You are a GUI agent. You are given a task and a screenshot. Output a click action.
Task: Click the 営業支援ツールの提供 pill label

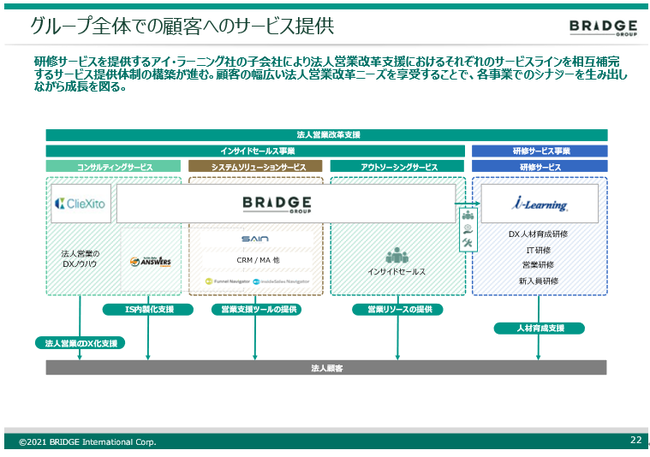pos(256,309)
